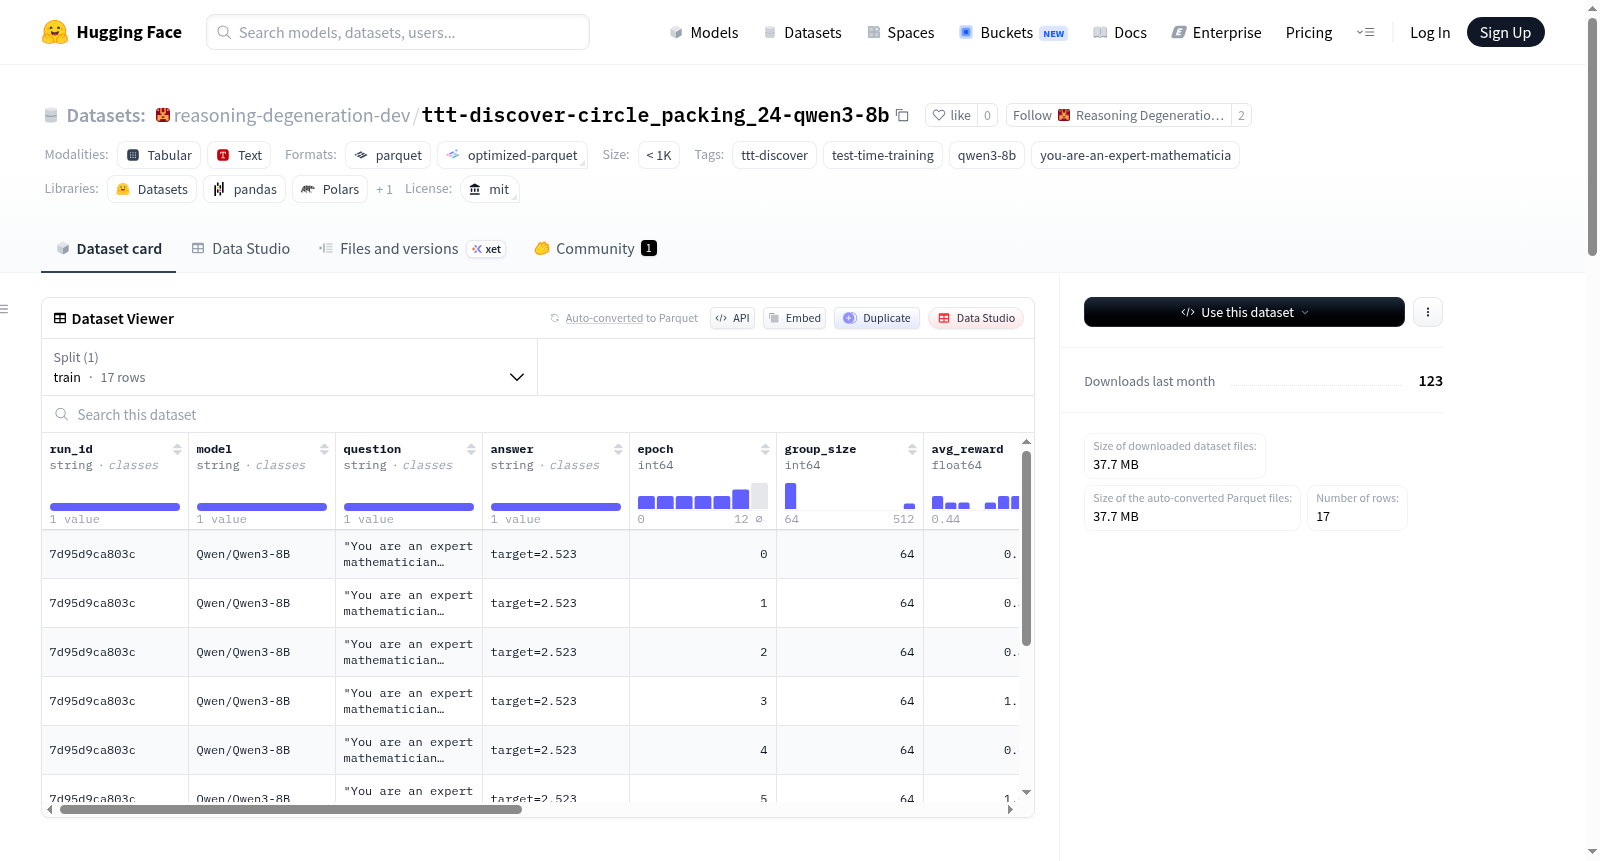This screenshot has height=861, width=1600.
Task: Click the Hugging Face logo
Action: pos(111,32)
